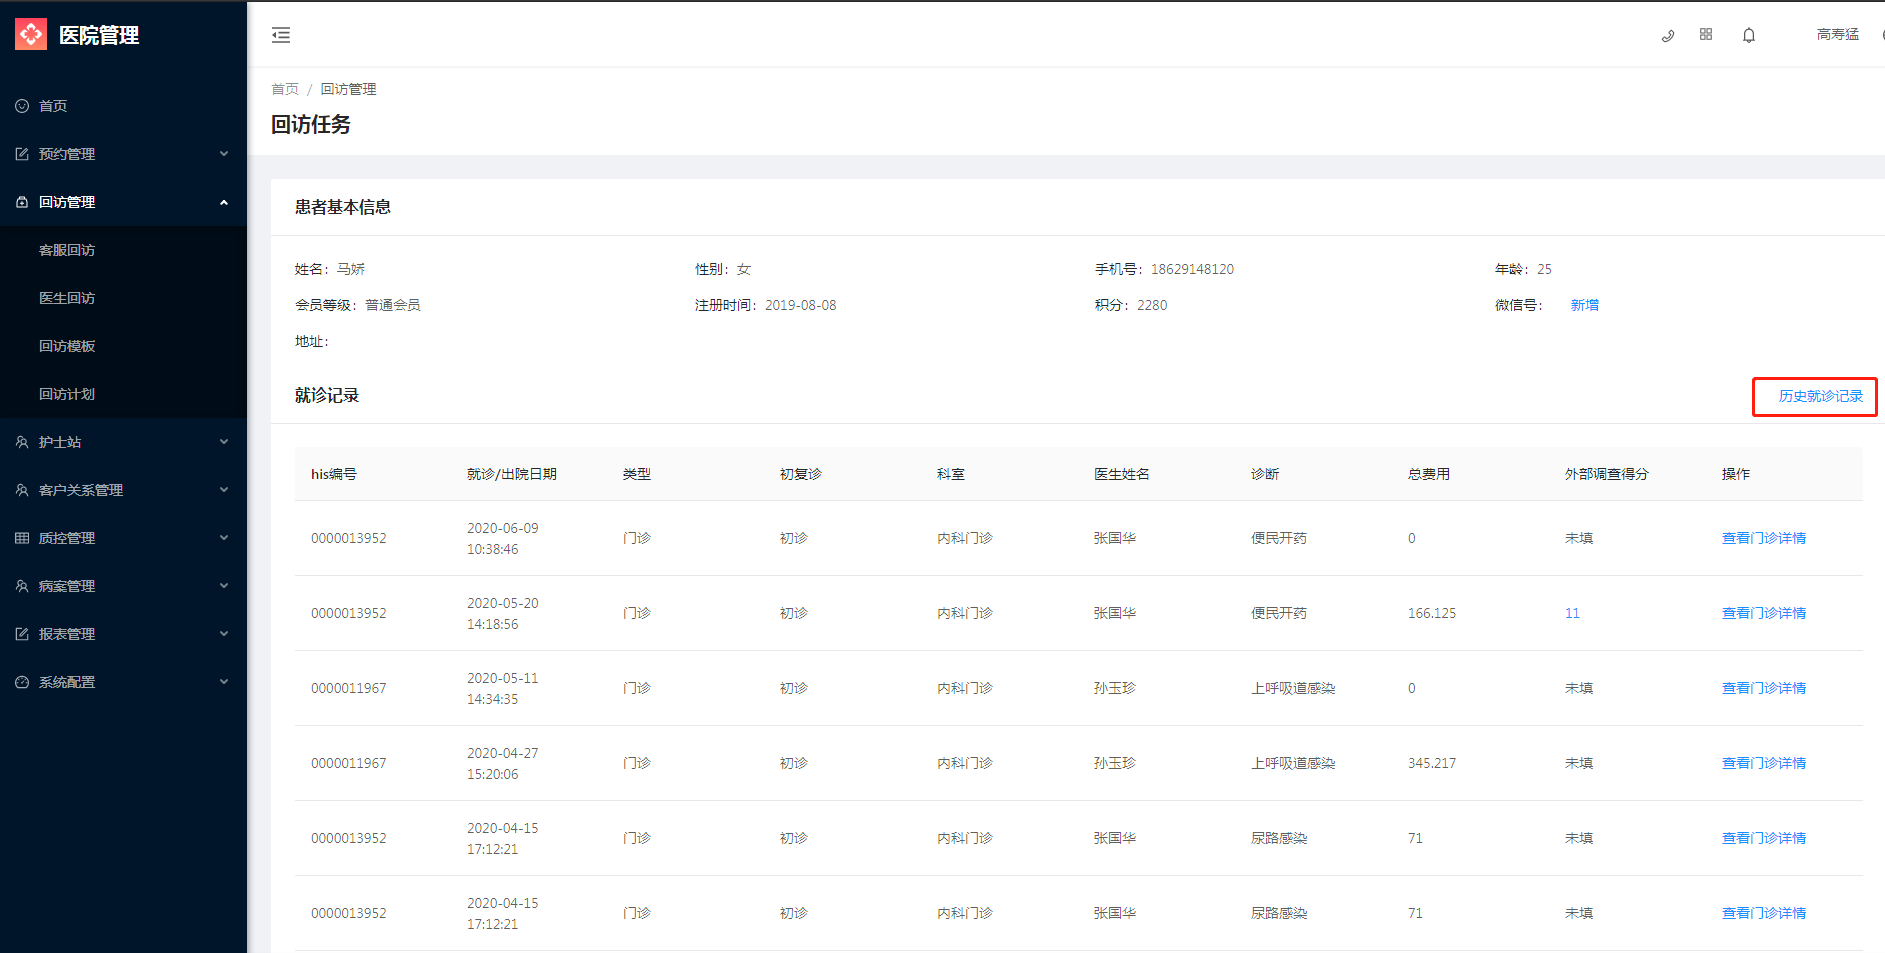The height and width of the screenshot is (953, 1885).
Task: Click 回访管理 breadcrumb
Action: click(348, 89)
